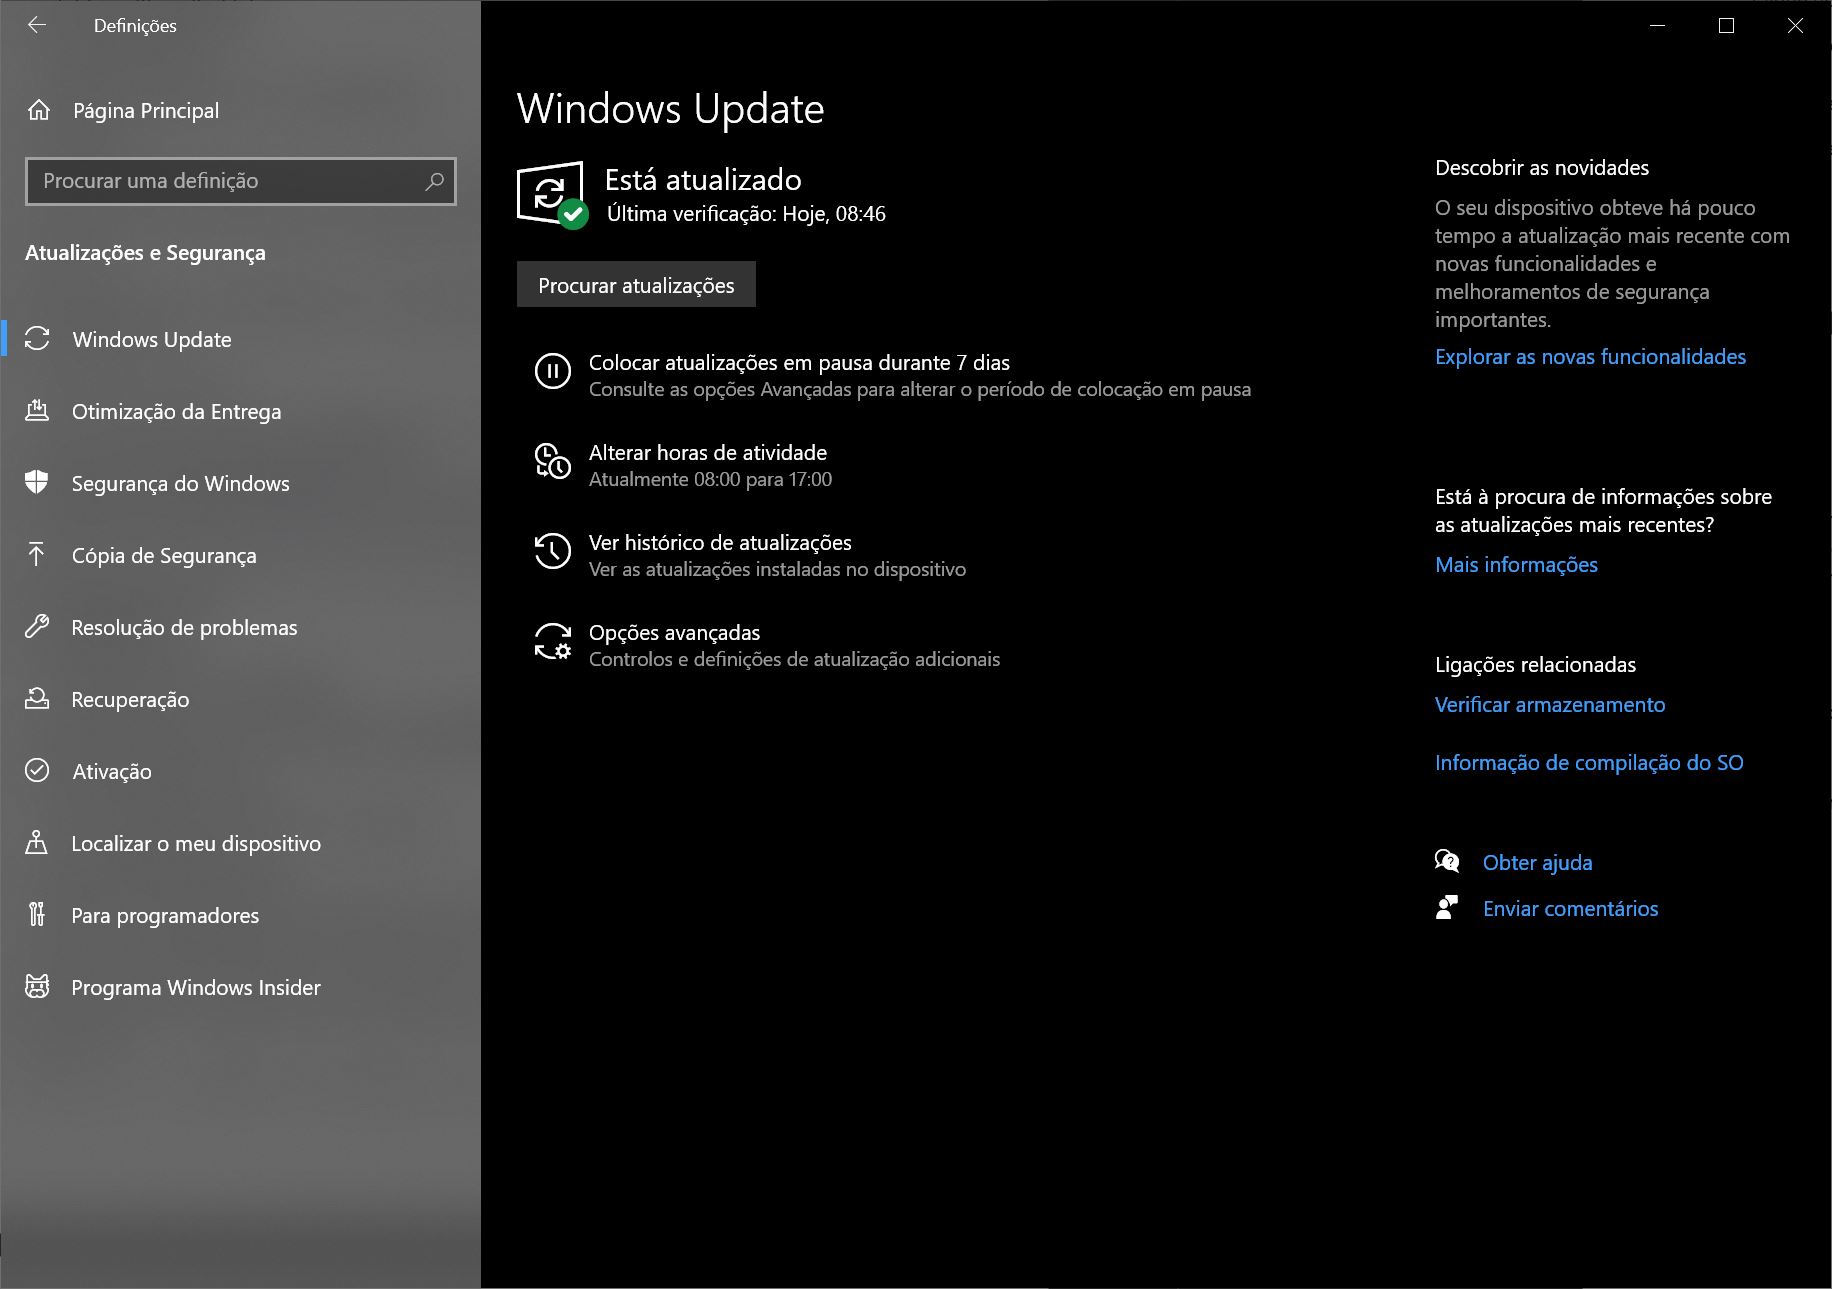Click the clock icon for active hours
Viewport: 1832px width, 1289px height.
pyautogui.click(x=553, y=461)
